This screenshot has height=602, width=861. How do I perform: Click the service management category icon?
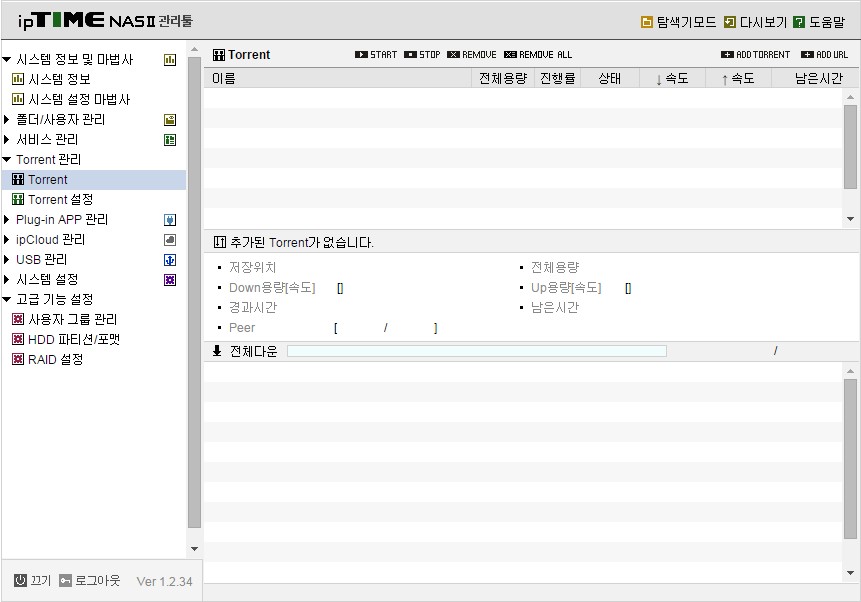point(170,140)
